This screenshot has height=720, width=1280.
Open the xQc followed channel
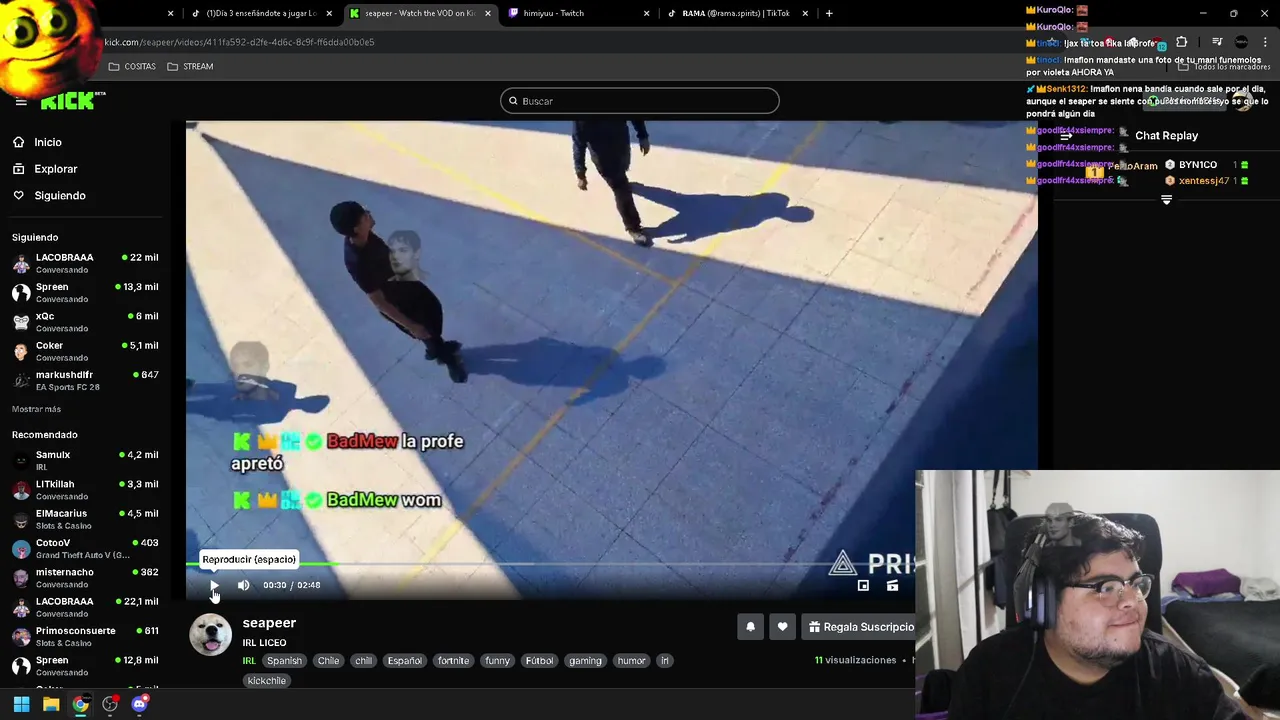click(x=85, y=321)
